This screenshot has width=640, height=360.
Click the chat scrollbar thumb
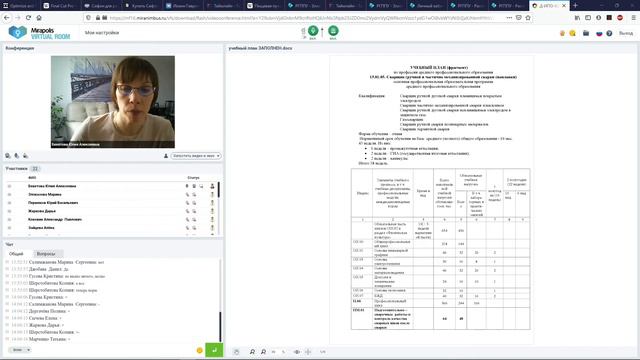coord(220,327)
